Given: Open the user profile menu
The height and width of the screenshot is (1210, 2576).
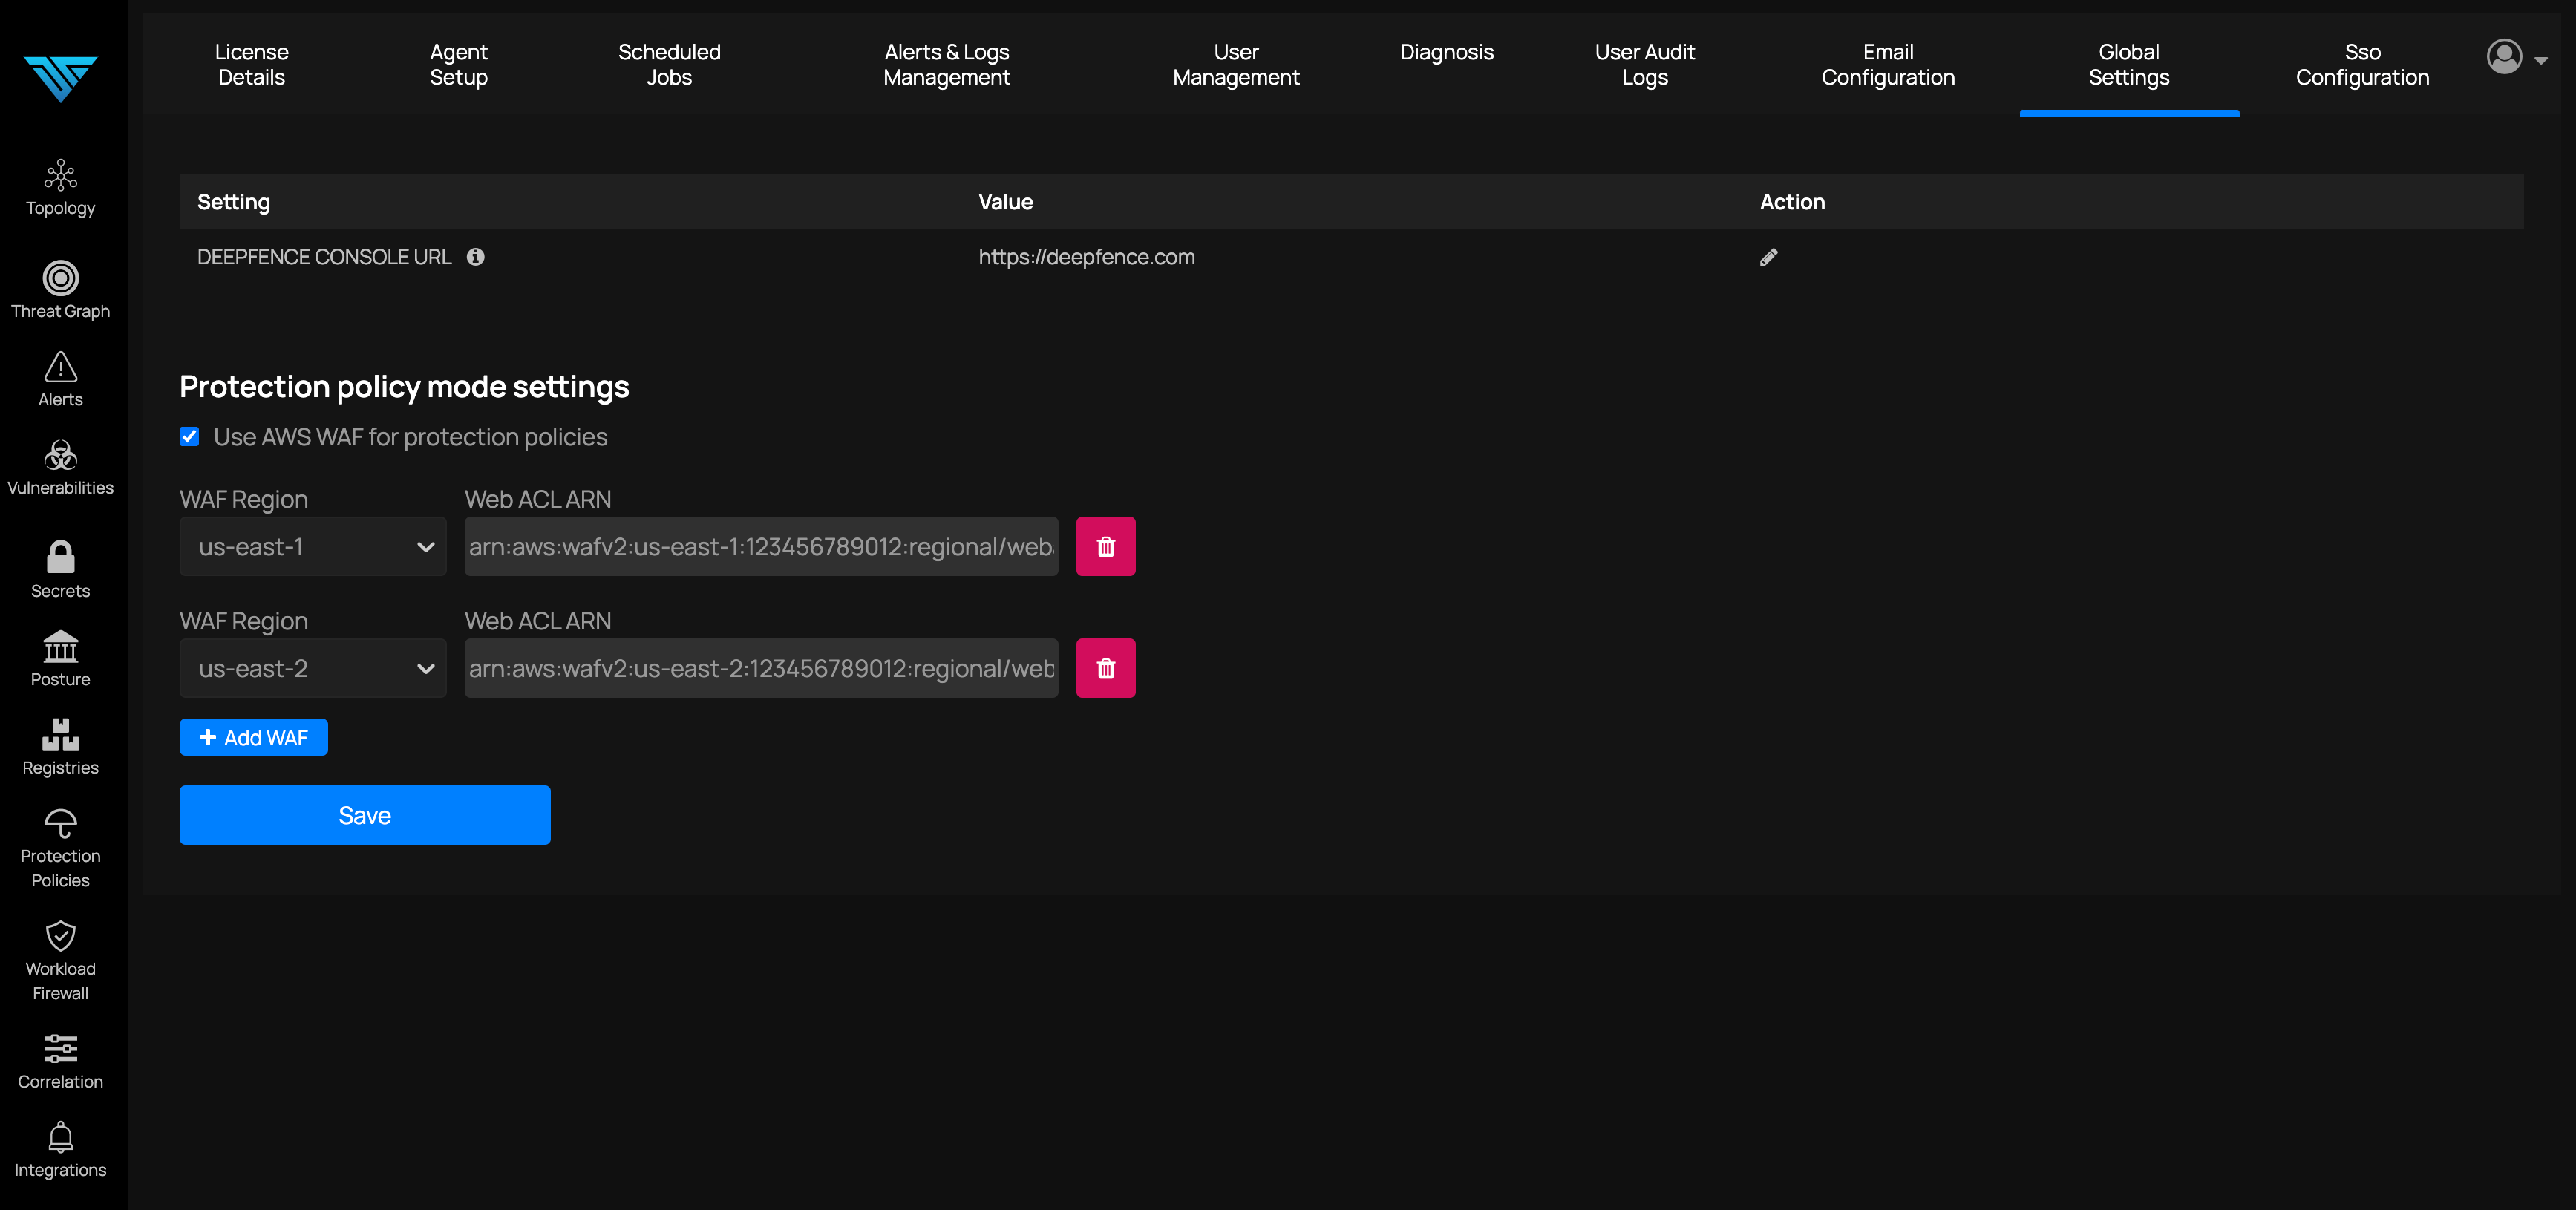Looking at the screenshot, I should 2504,57.
